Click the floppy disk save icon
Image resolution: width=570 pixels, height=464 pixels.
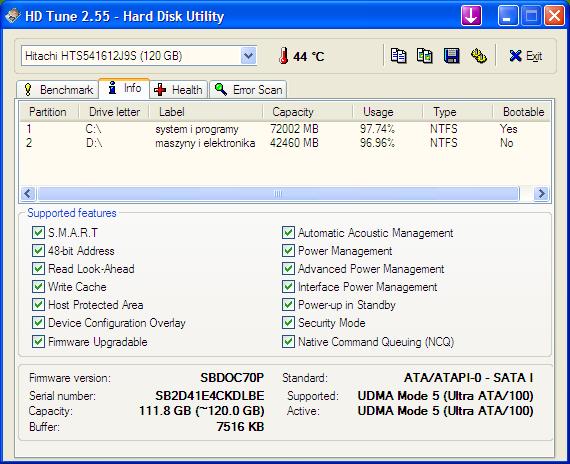click(451, 56)
